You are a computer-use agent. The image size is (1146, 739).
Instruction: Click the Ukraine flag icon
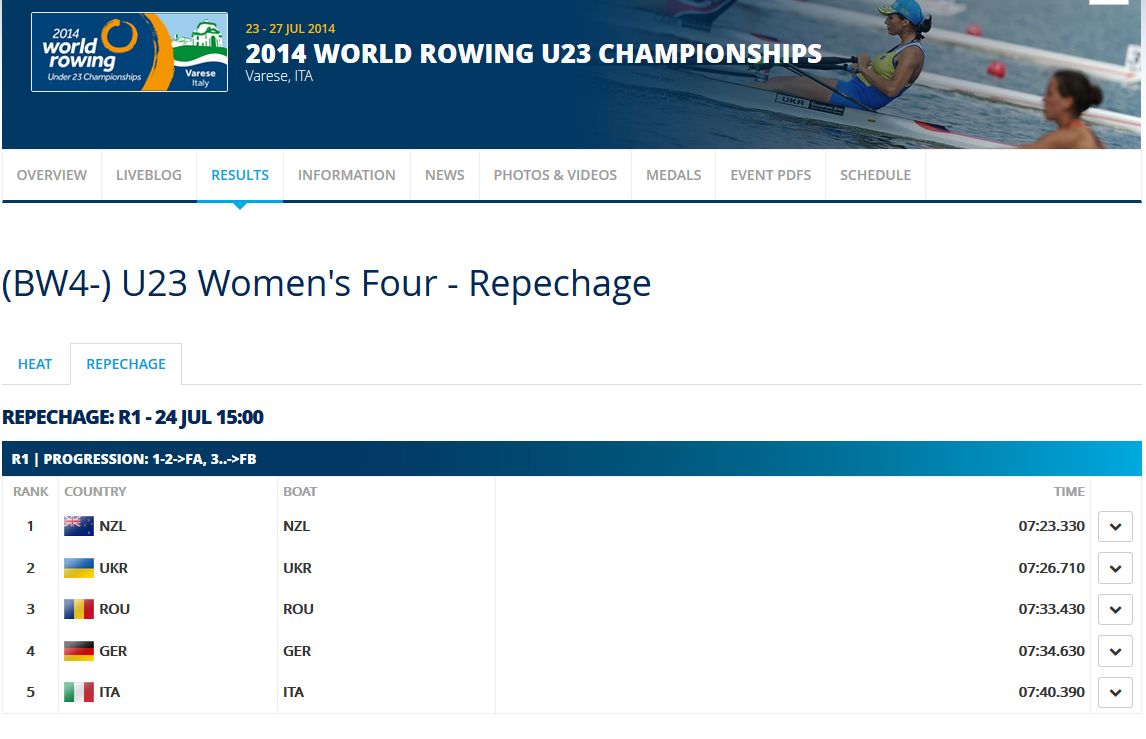79,568
